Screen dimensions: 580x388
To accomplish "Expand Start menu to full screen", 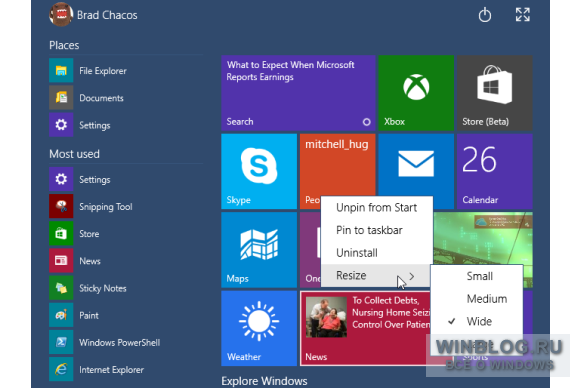I will pyautogui.click(x=523, y=15).
